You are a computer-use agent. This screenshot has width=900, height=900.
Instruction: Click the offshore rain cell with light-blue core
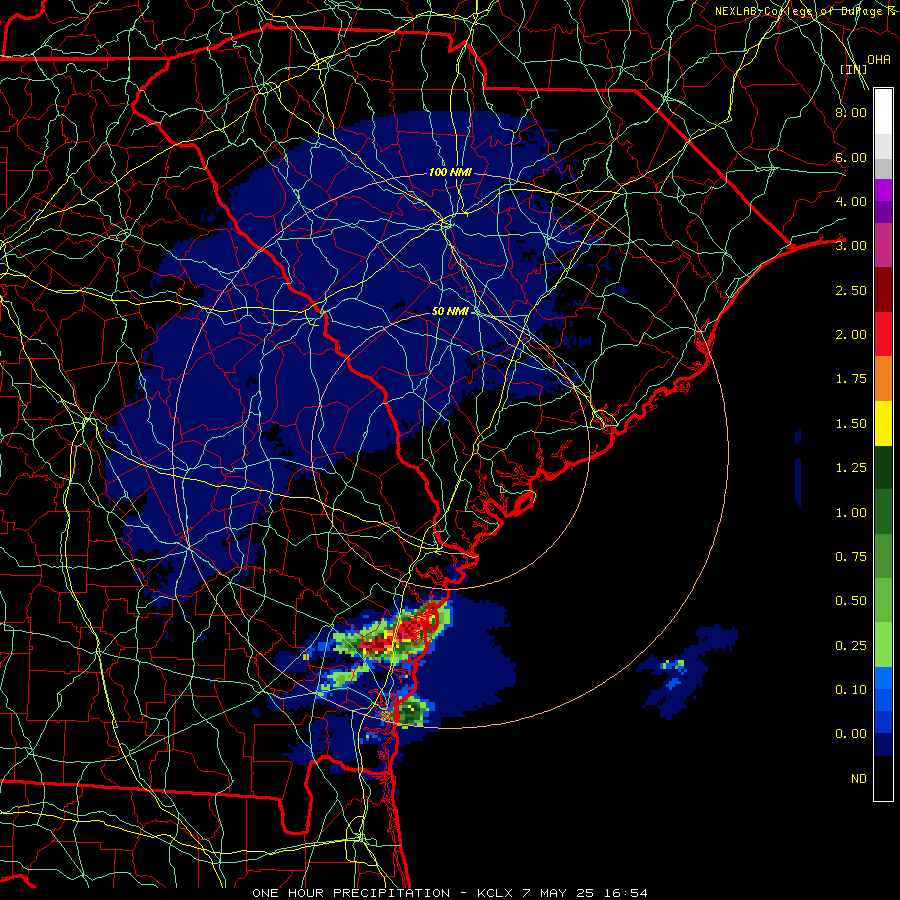pyautogui.click(x=686, y=672)
